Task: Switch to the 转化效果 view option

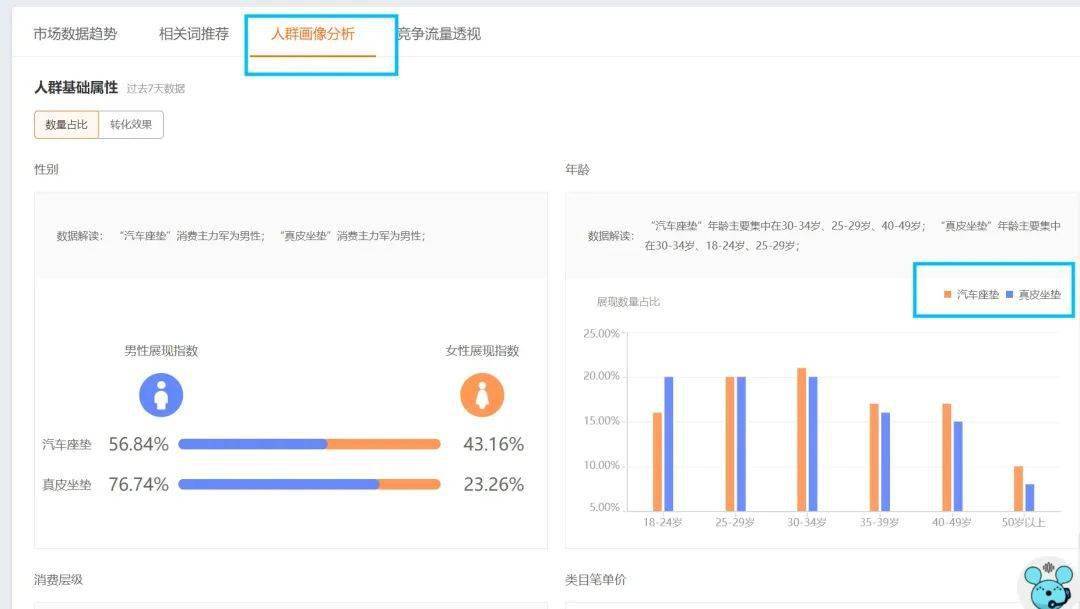Action: [x=131, y=125]
